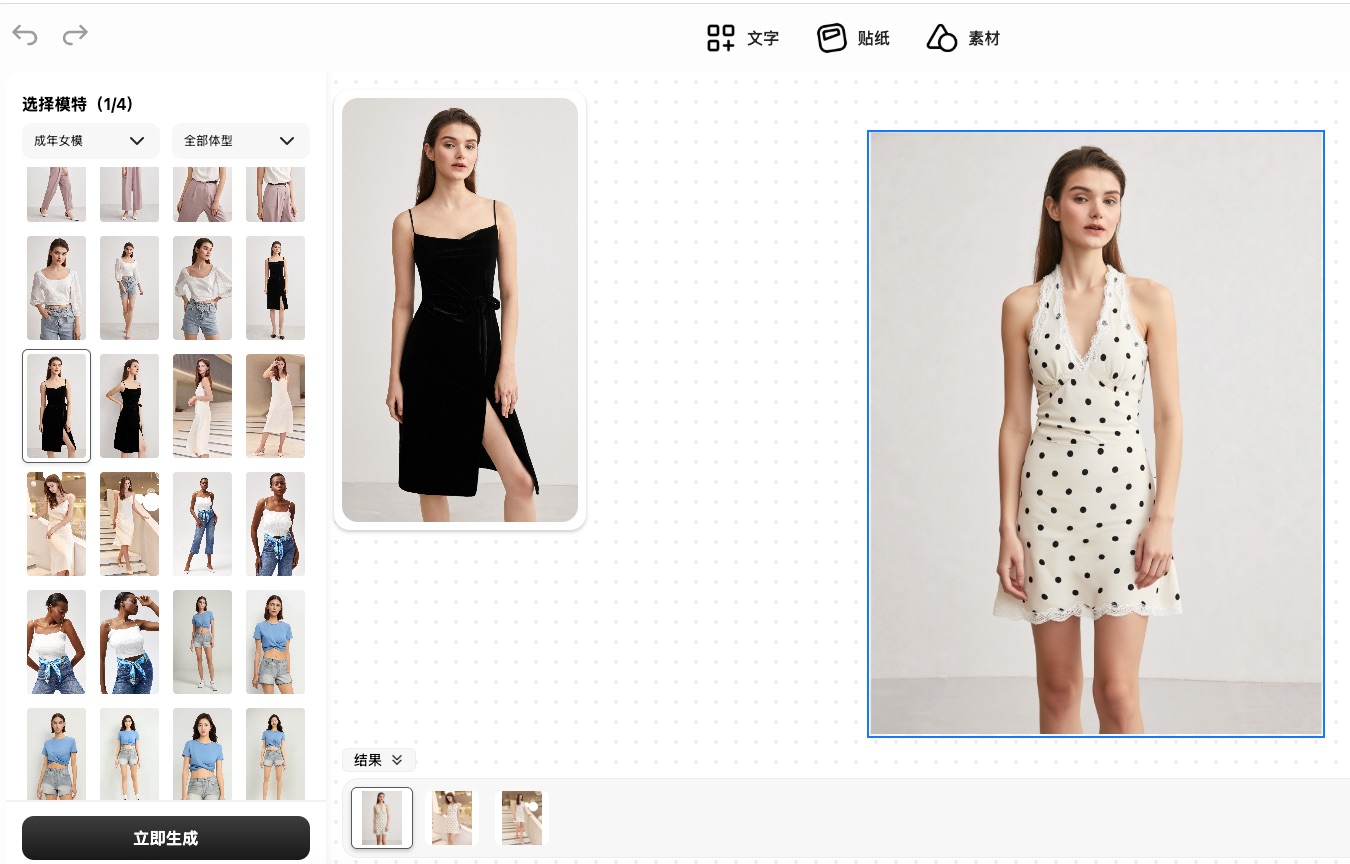Click the black dress model preview card
Viewport: 1350px width, 864px height.
(x=459, y=310)
